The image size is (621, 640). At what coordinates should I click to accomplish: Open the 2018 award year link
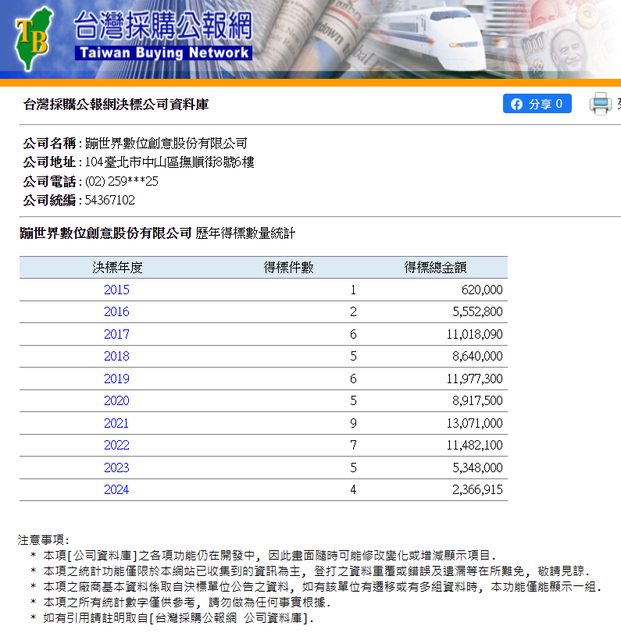click(116, 356)
